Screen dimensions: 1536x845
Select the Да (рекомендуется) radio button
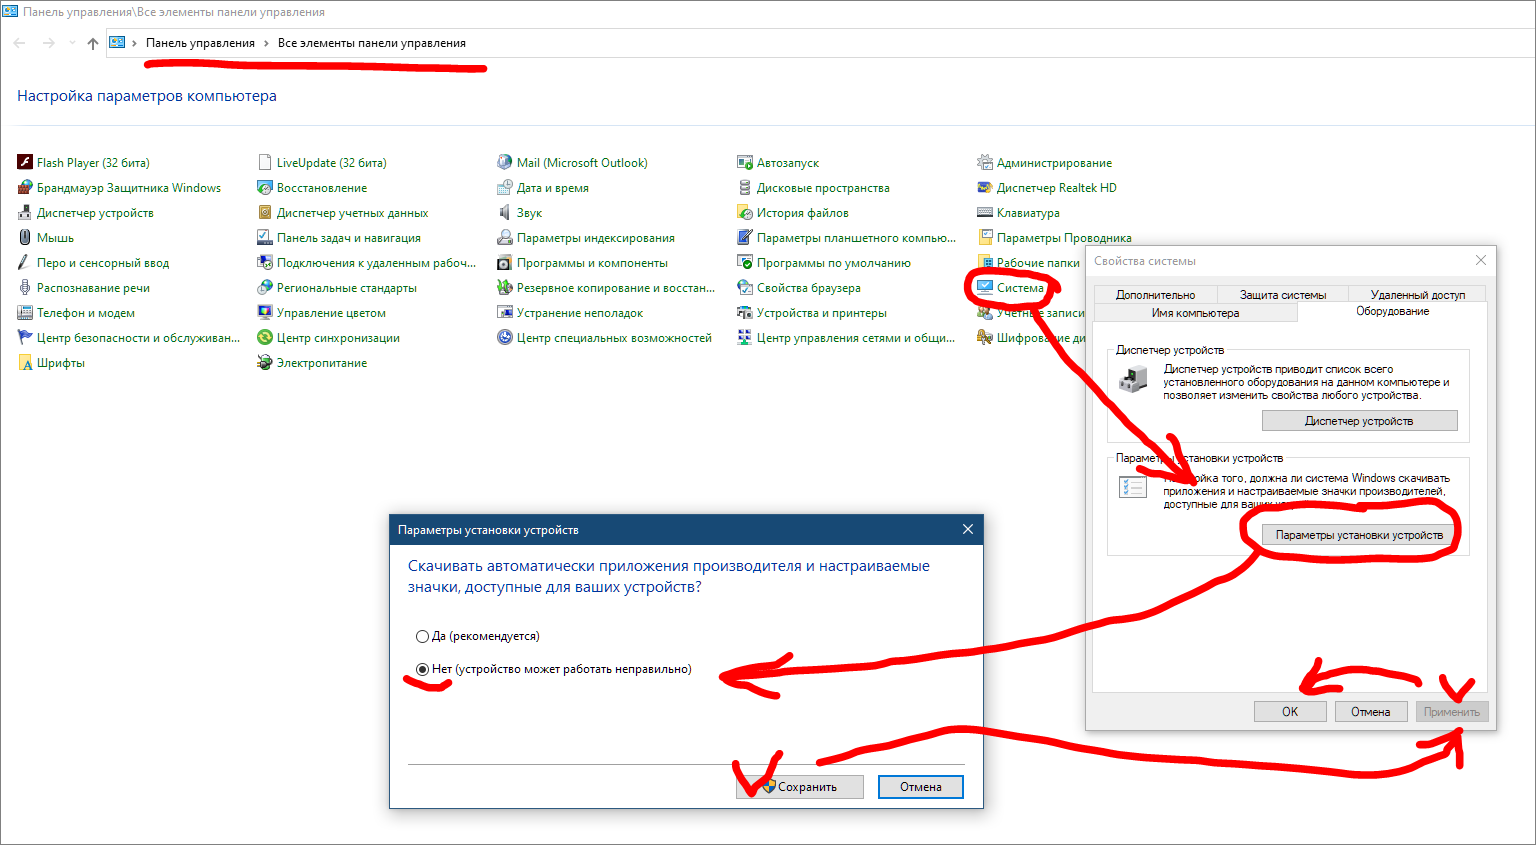(x=422, y=636)
